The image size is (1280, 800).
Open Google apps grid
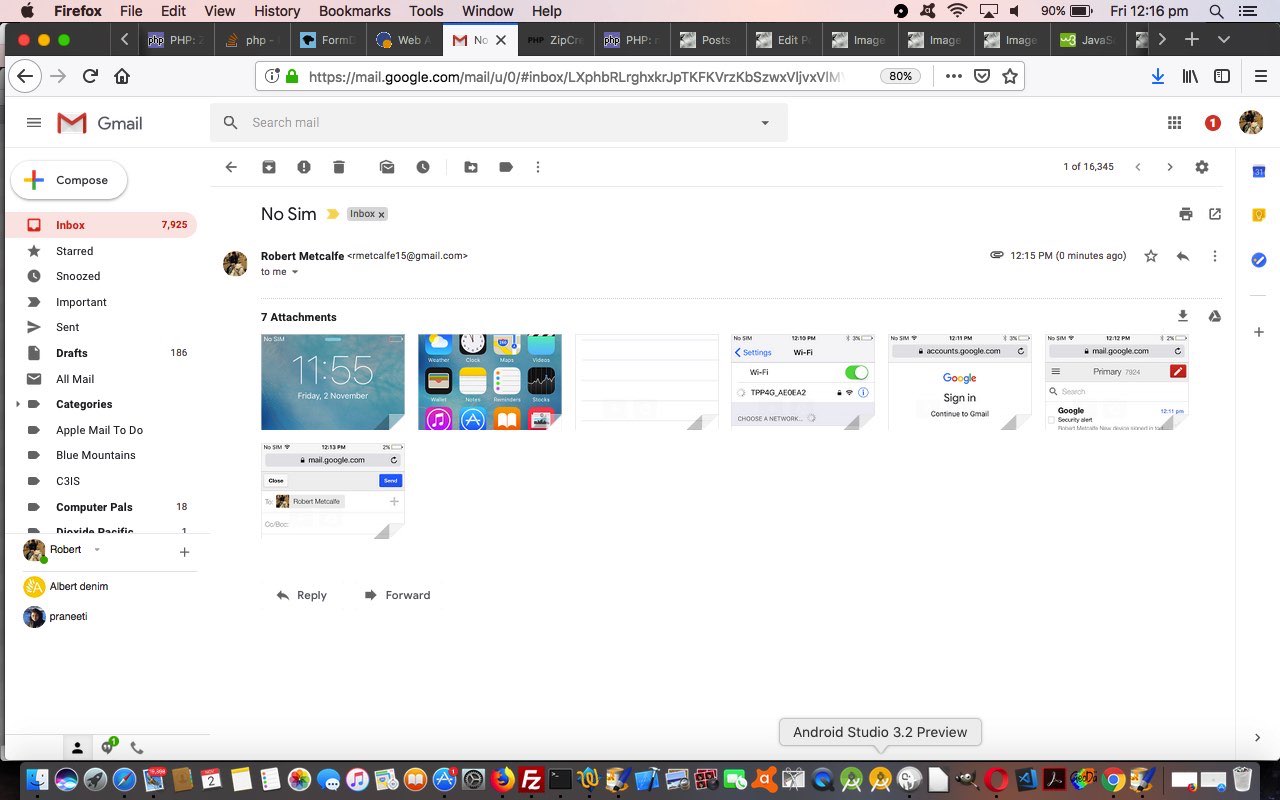1174,122
